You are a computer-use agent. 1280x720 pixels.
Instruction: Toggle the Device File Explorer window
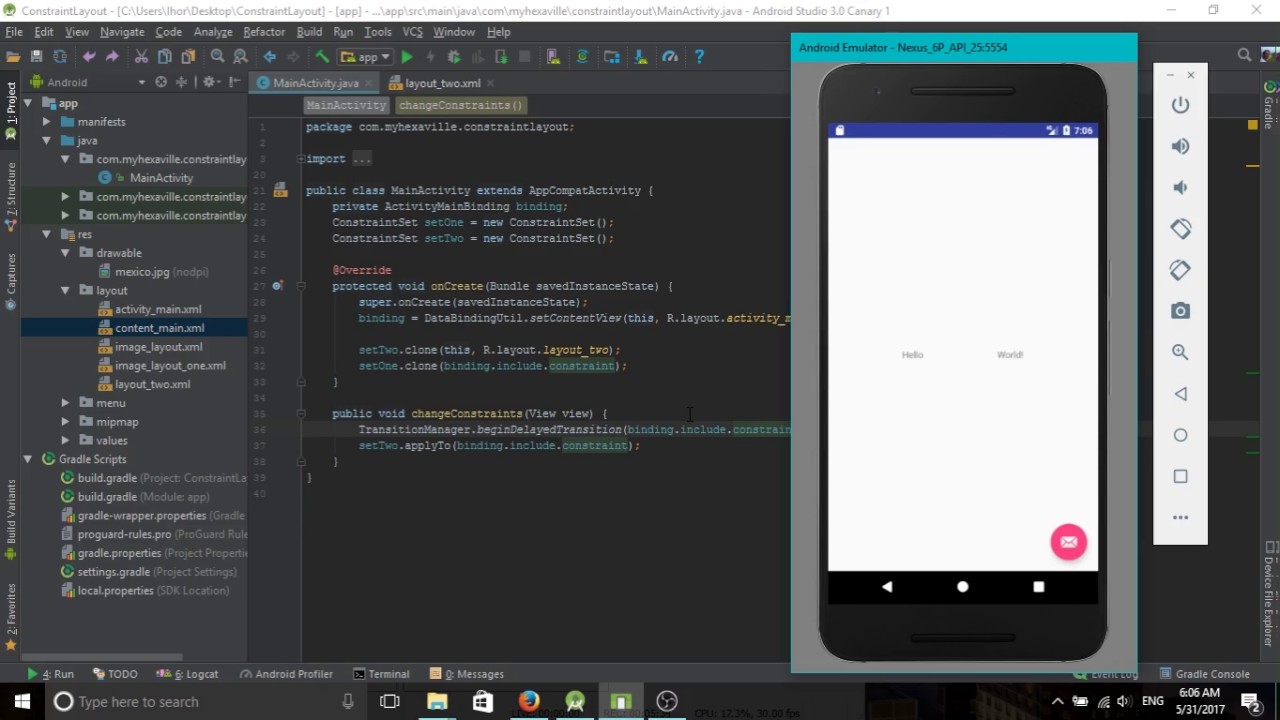coord(1270,594)
